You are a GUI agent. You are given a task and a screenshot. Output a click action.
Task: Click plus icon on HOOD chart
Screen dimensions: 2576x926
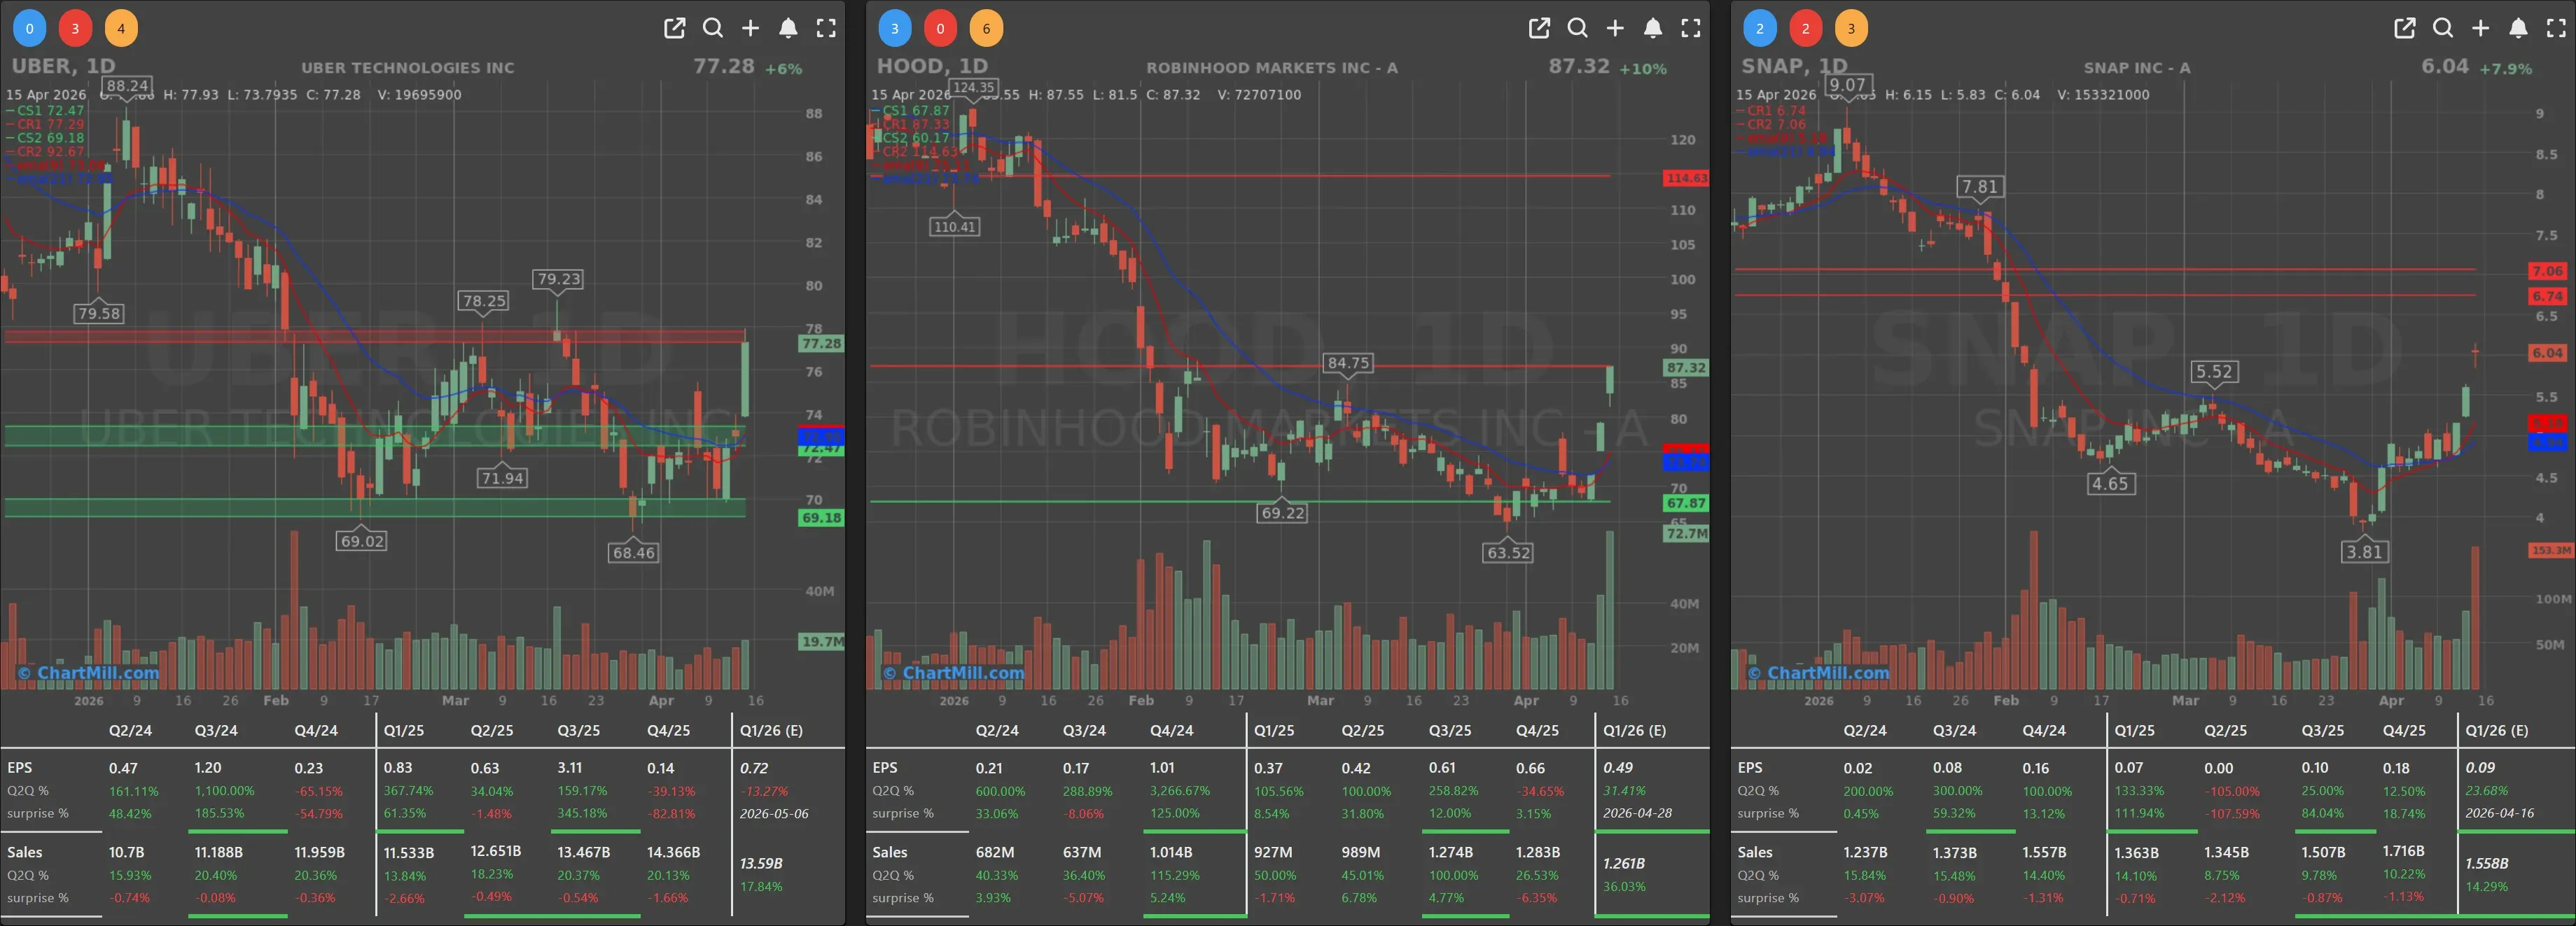(1615, 28)
